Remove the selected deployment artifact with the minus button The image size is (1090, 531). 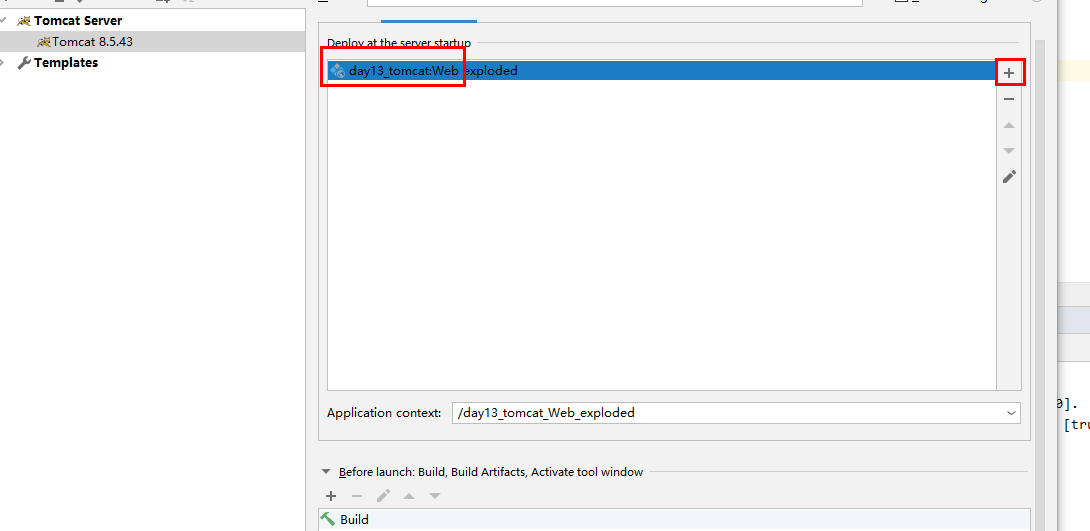[1009, 99]
